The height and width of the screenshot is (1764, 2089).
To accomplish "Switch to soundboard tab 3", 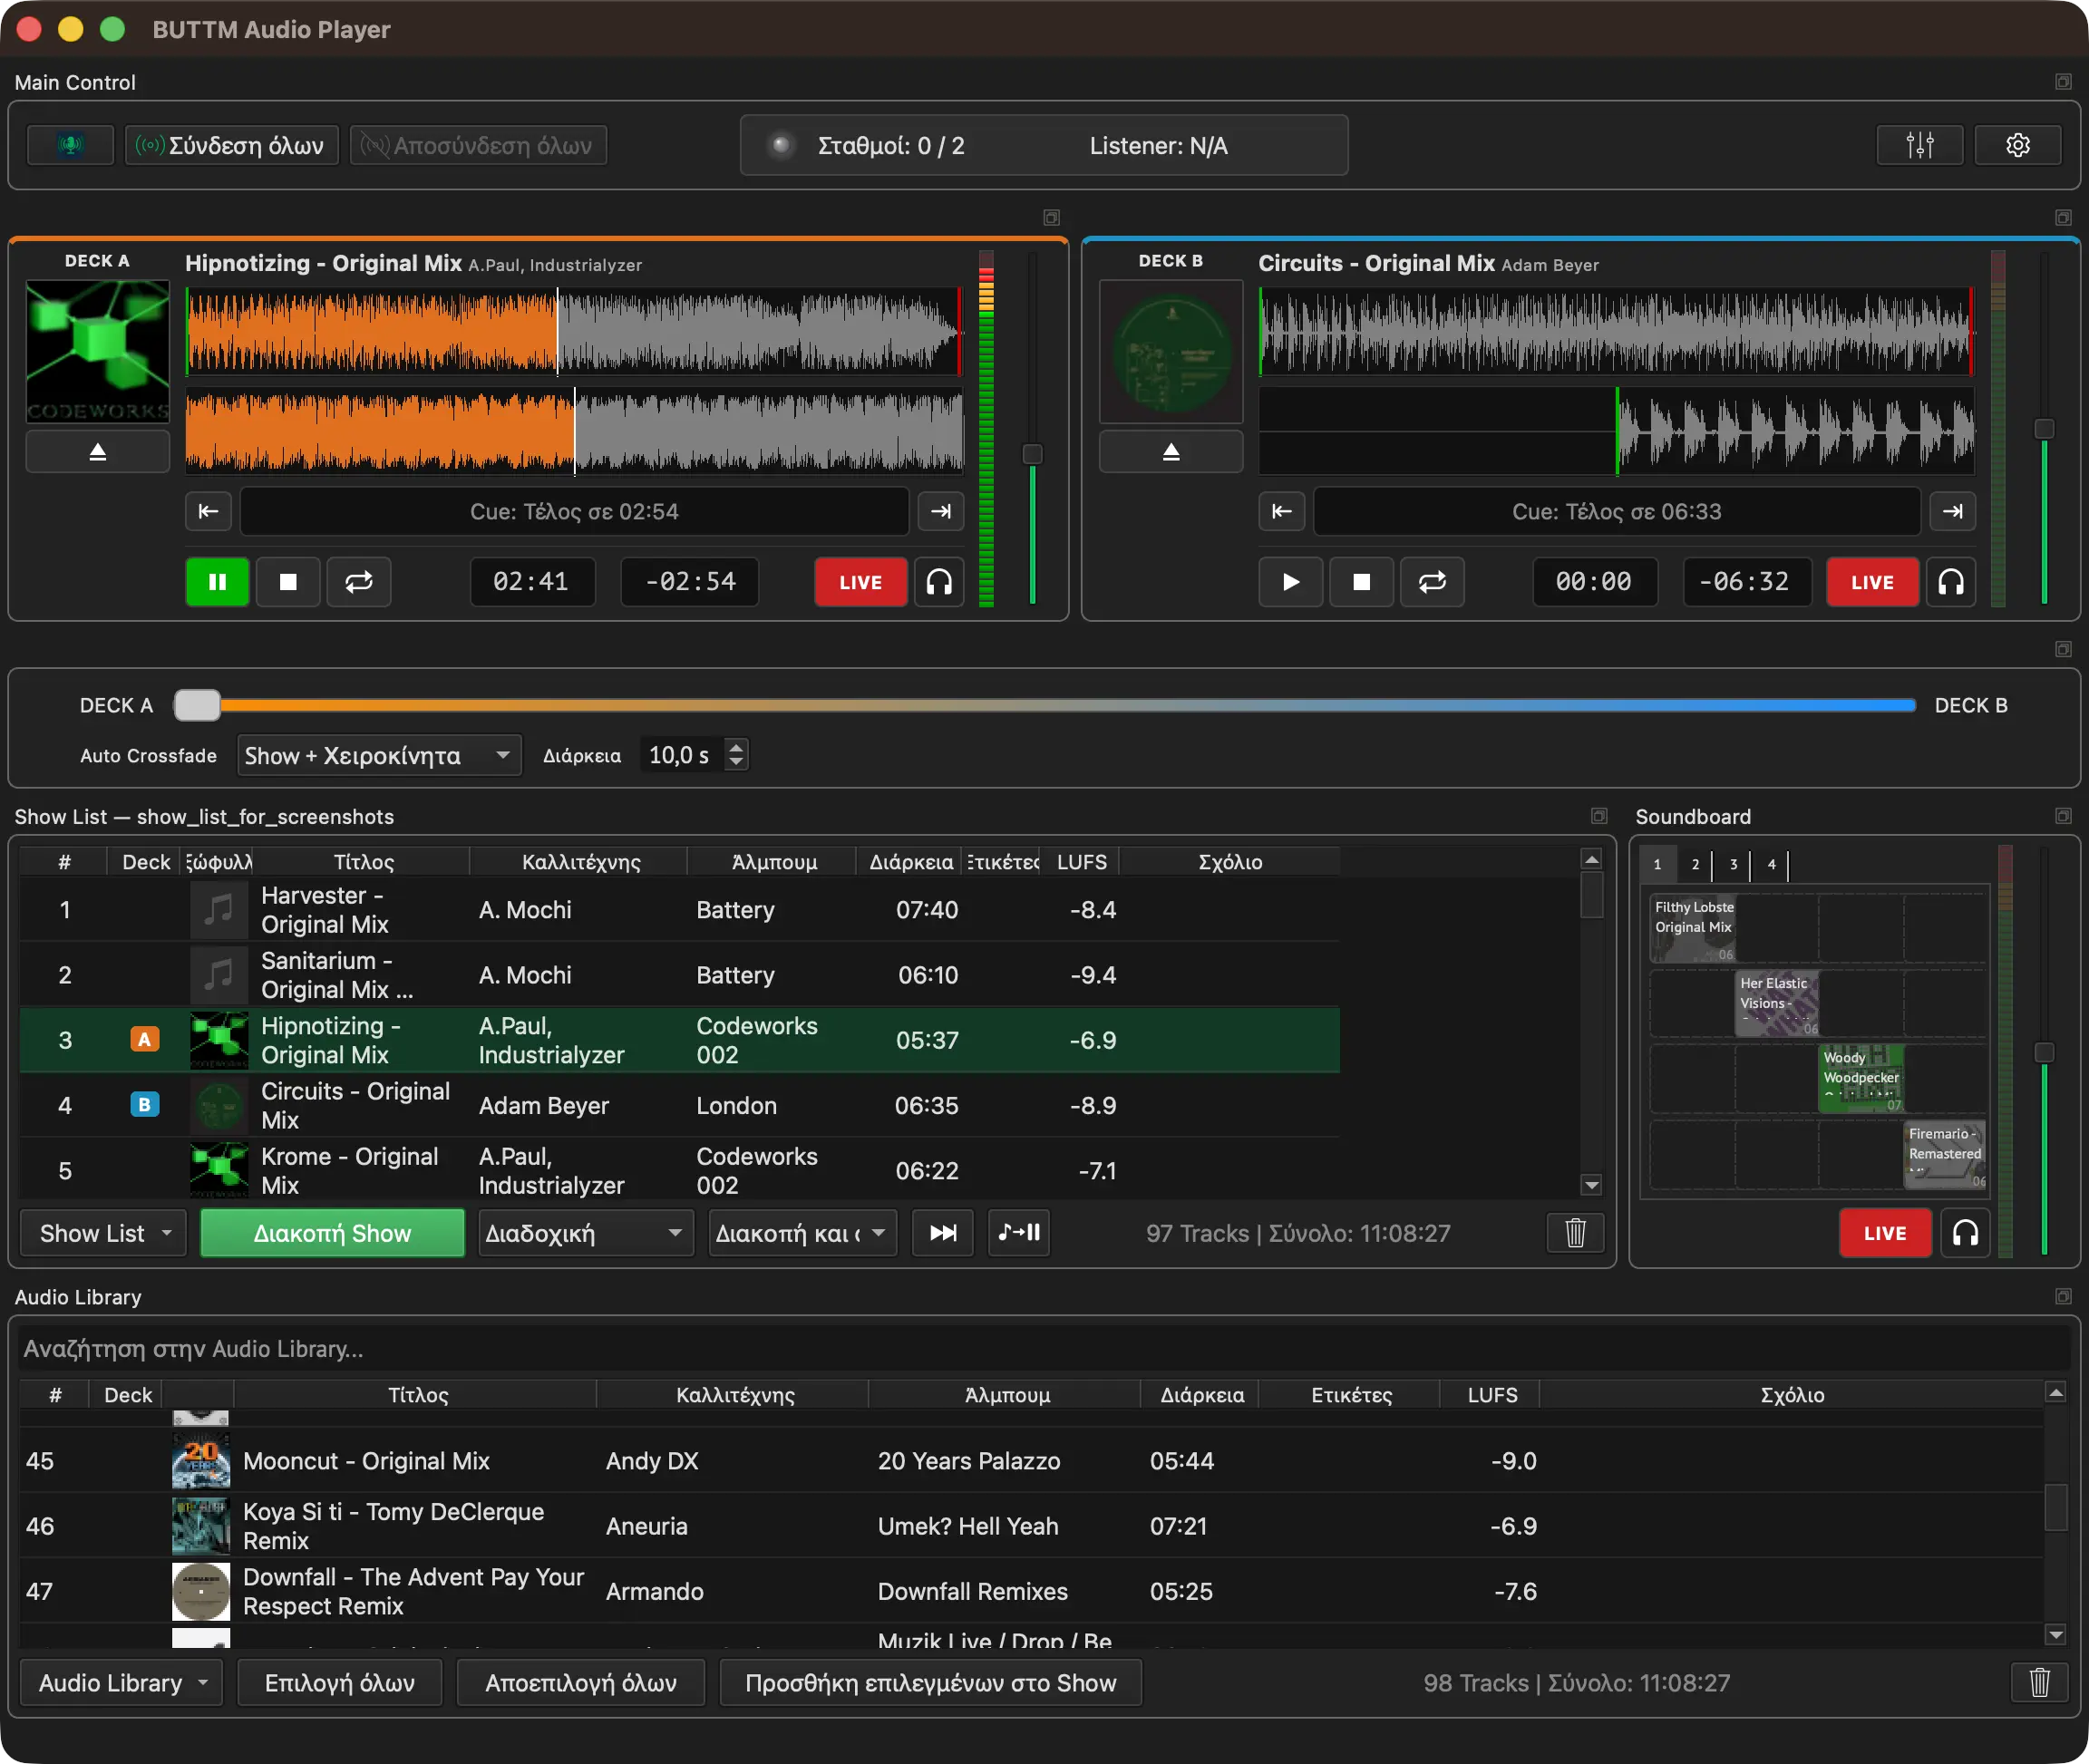I will click(1733, 864).
